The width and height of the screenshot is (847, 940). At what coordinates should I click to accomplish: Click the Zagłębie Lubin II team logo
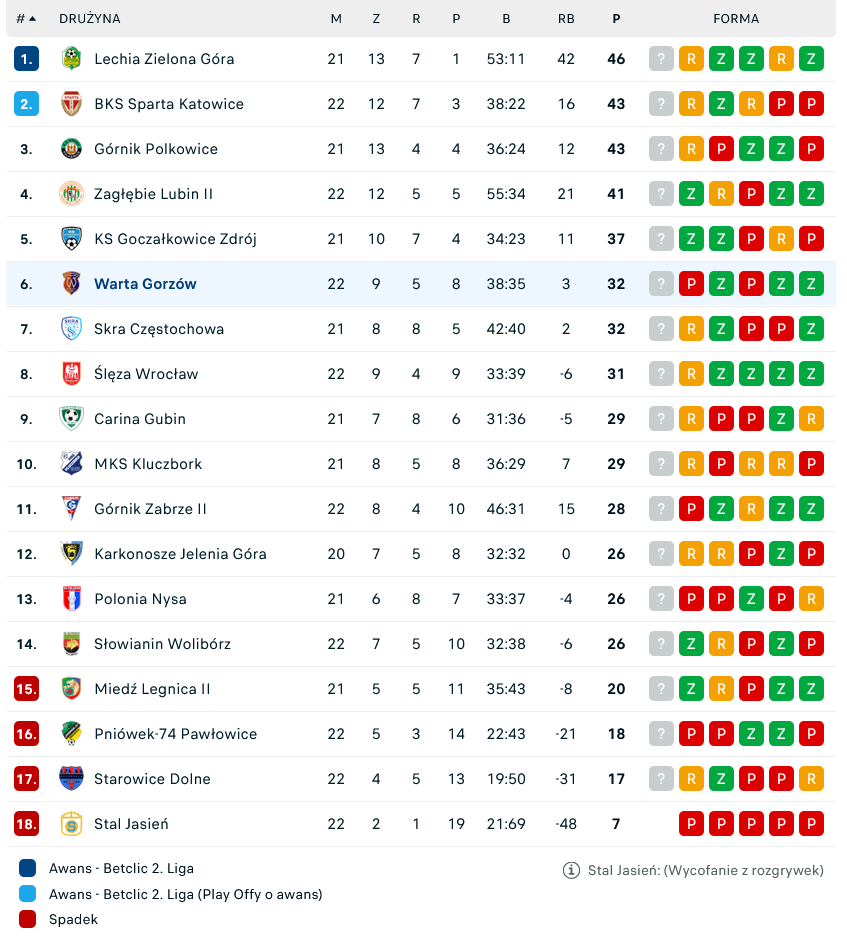[x=71, y=194]
